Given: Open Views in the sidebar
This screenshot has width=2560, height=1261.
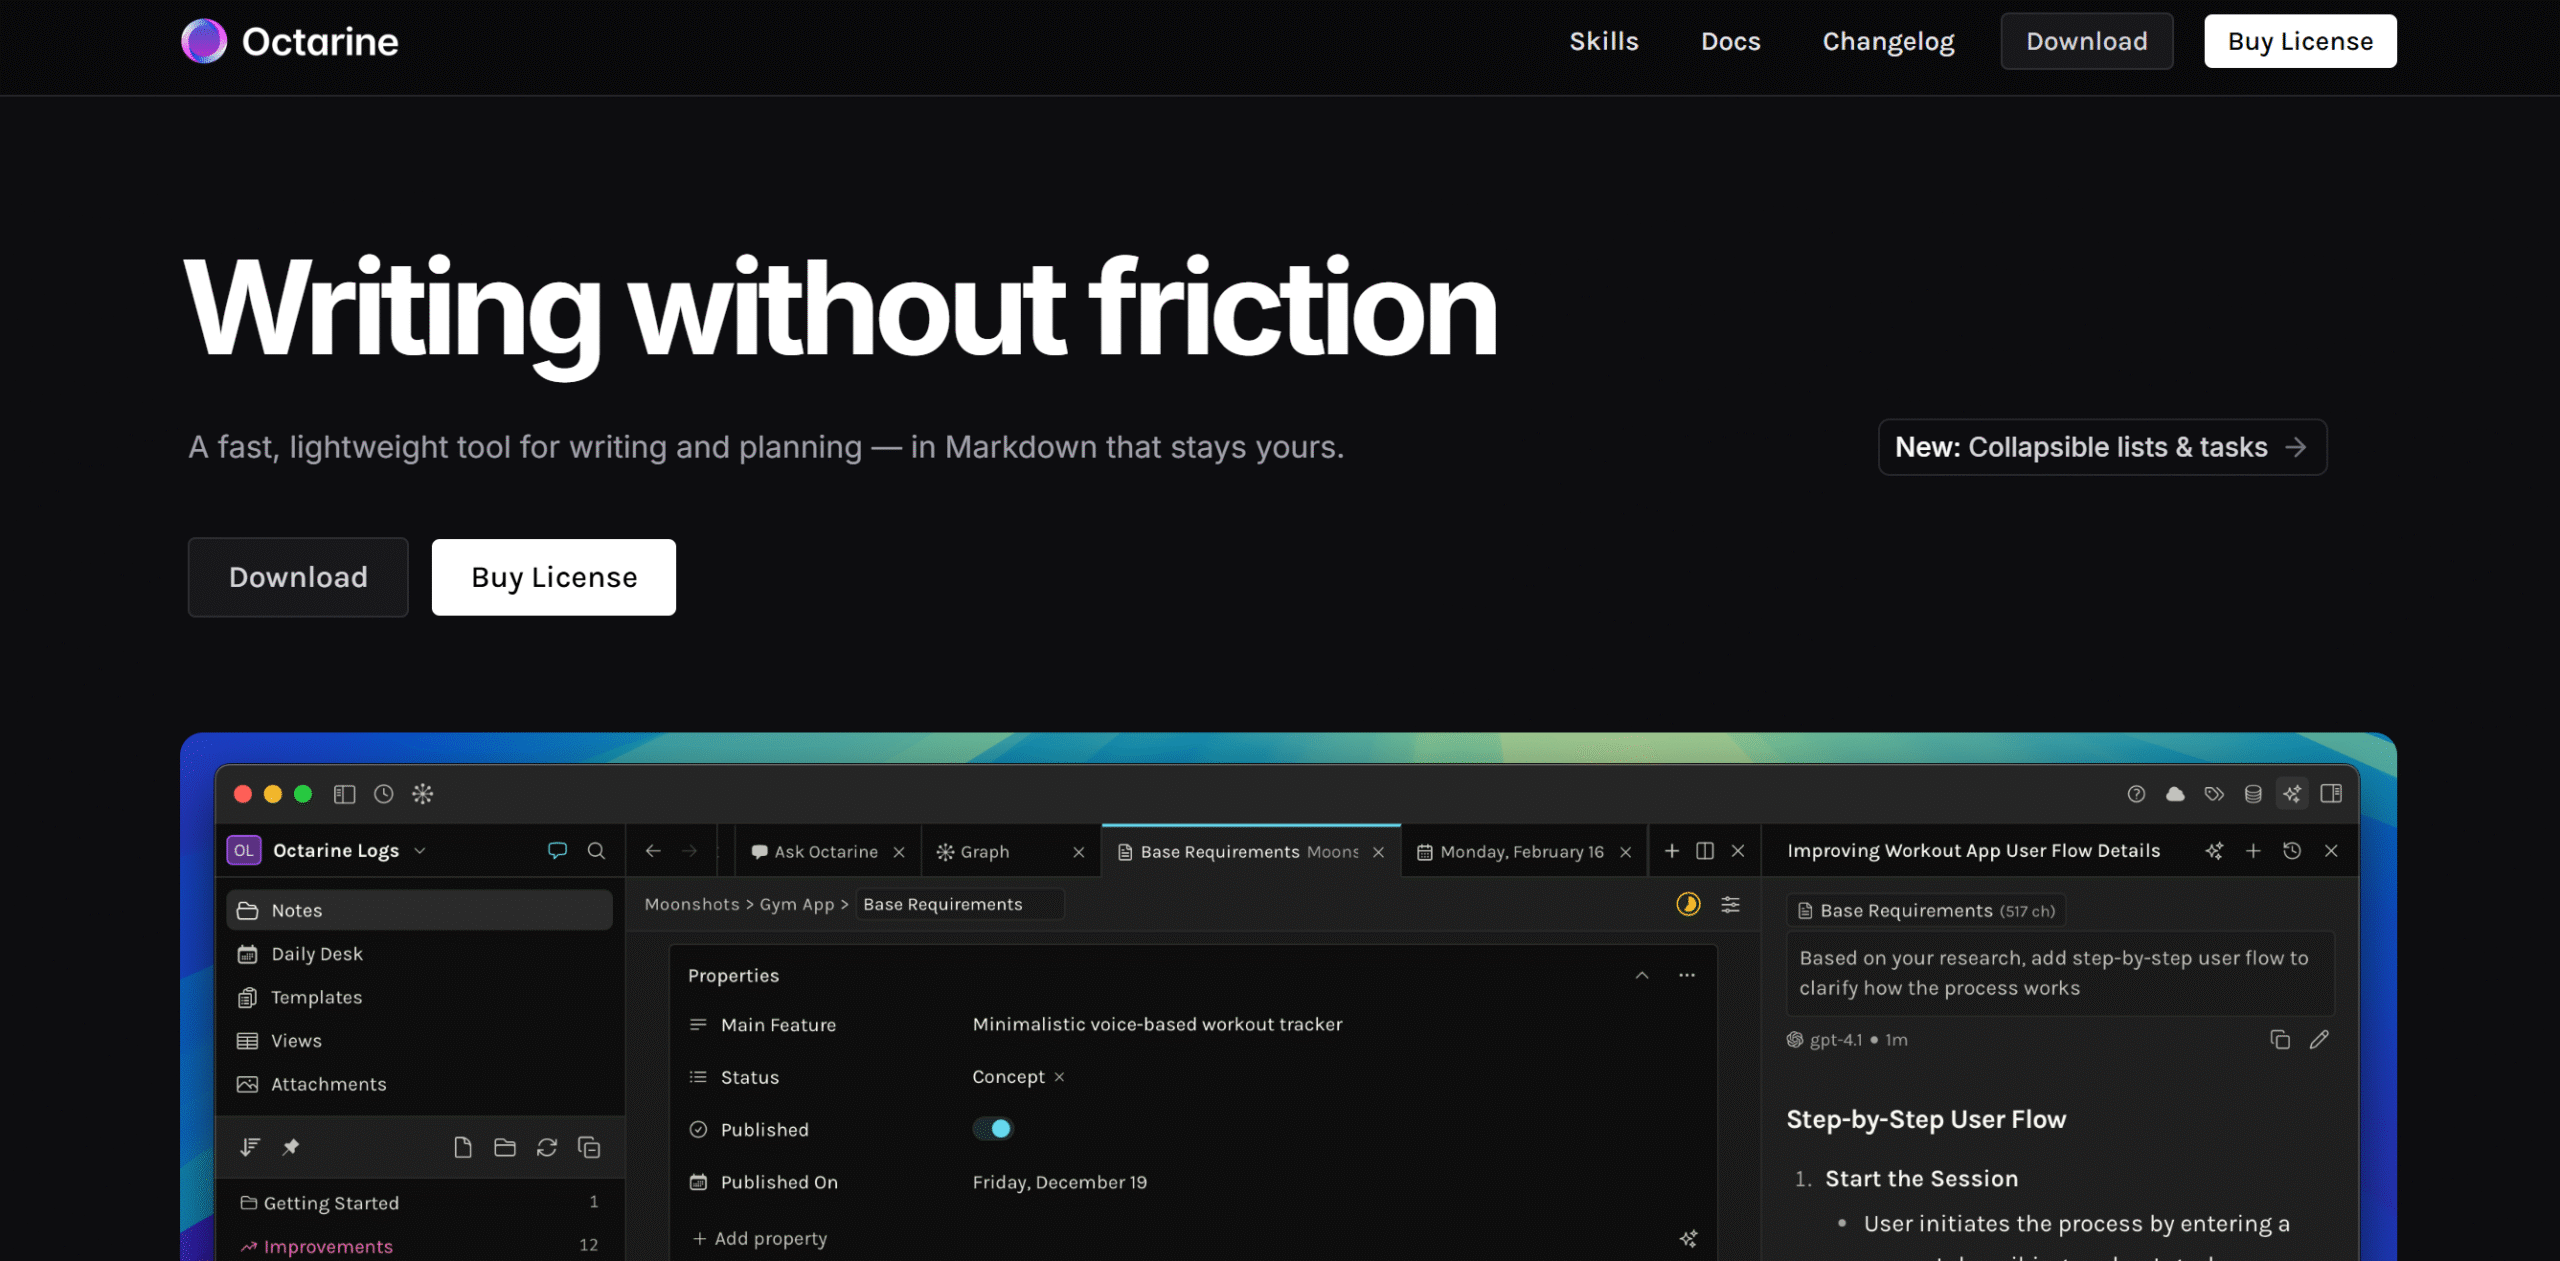Looking at the screenshot, I should pos(419,1041).
